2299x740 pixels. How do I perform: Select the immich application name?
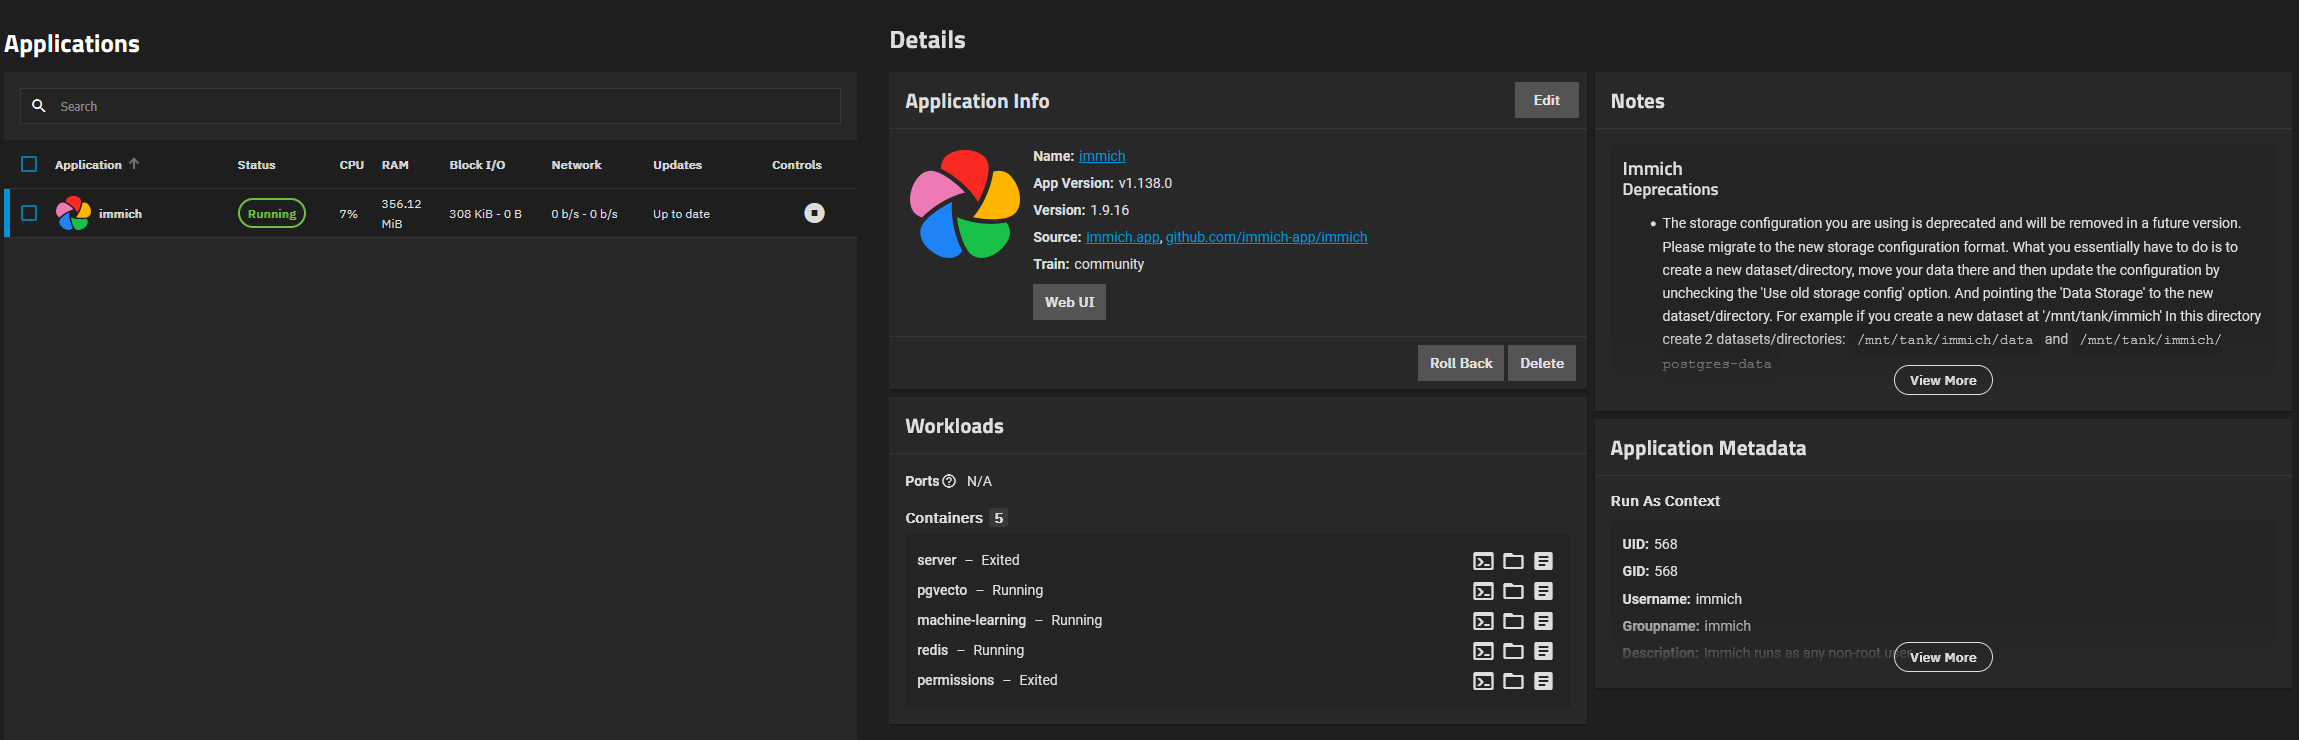[x=120, y=214]
